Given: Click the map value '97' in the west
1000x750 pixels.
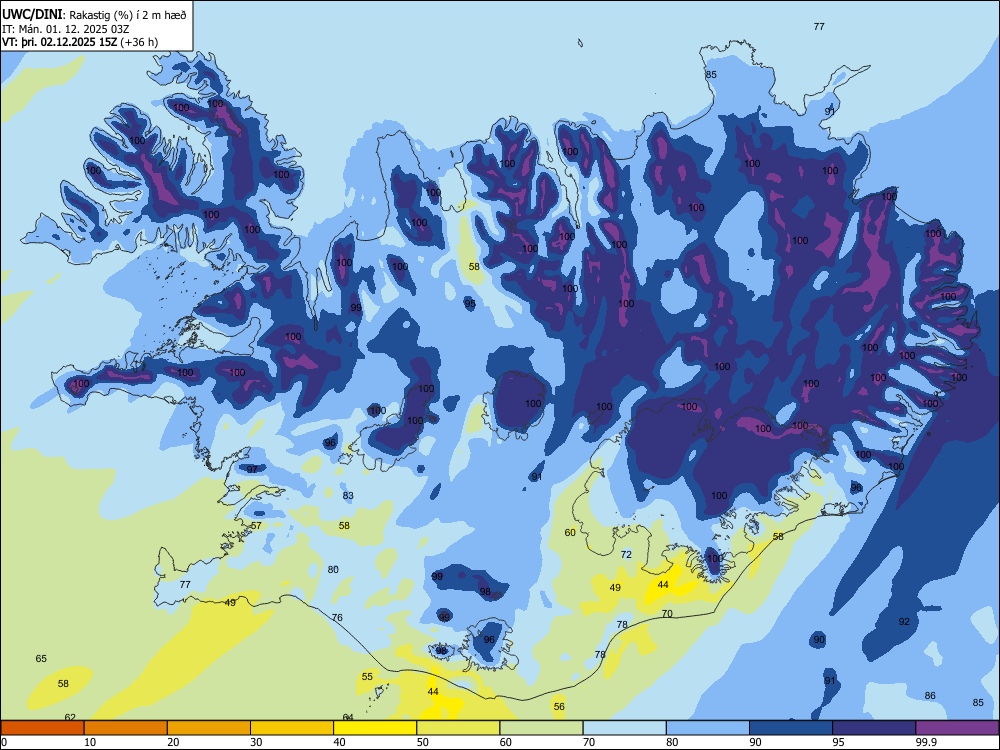Looking at the screenshot, I should [x=253, y=469].
